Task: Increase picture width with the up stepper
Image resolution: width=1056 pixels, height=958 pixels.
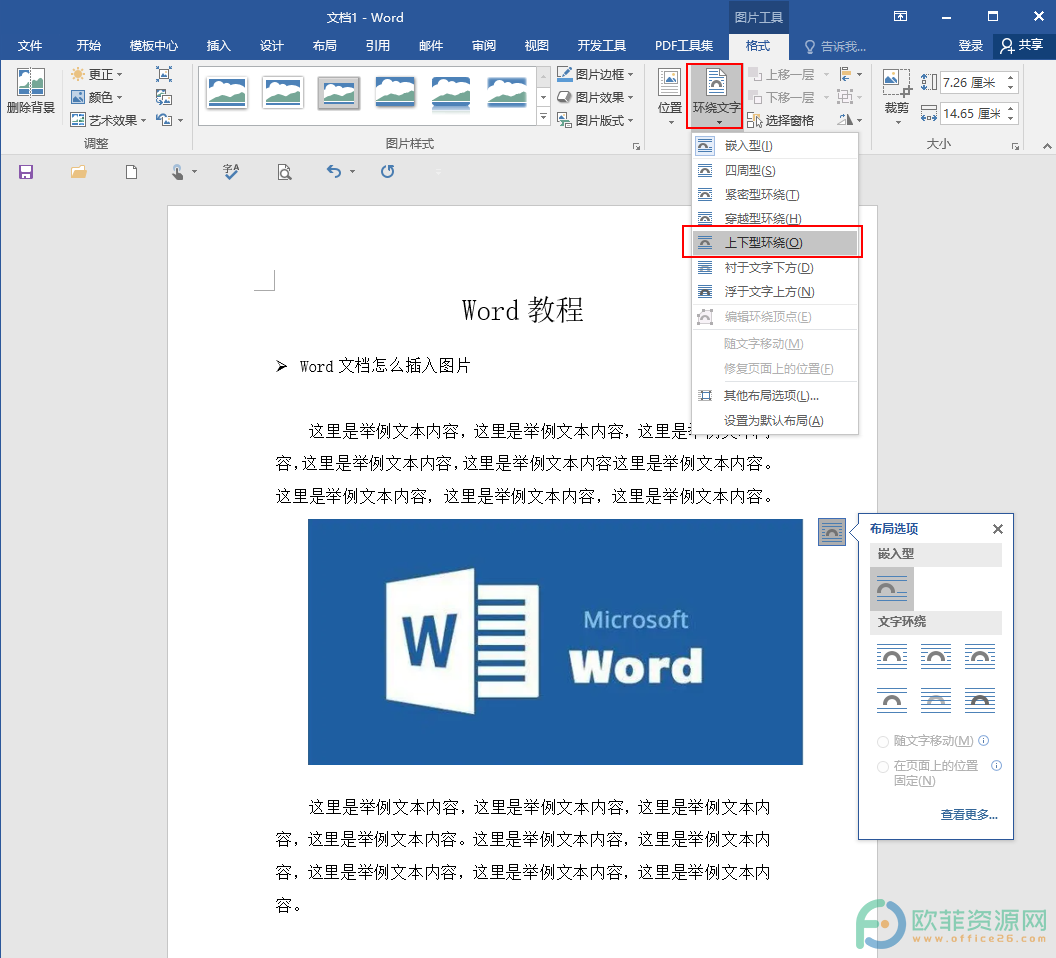Action: point(1010,108)
